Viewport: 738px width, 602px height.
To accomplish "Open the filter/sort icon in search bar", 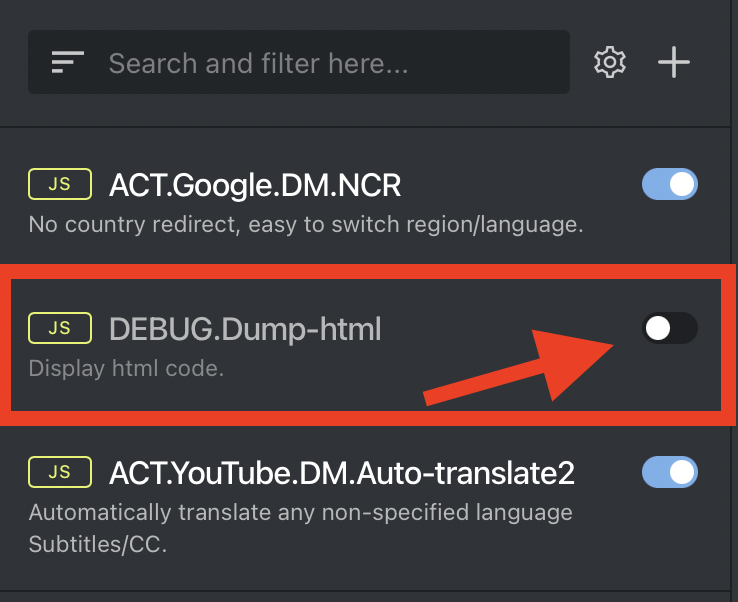I will pos(67,62).
